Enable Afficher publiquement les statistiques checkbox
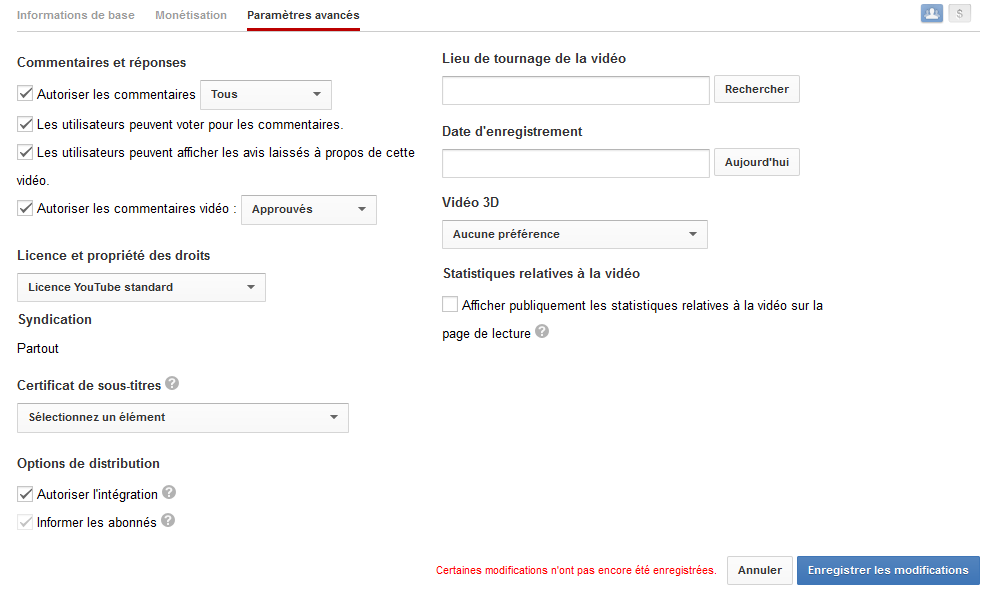 point(450,304)
